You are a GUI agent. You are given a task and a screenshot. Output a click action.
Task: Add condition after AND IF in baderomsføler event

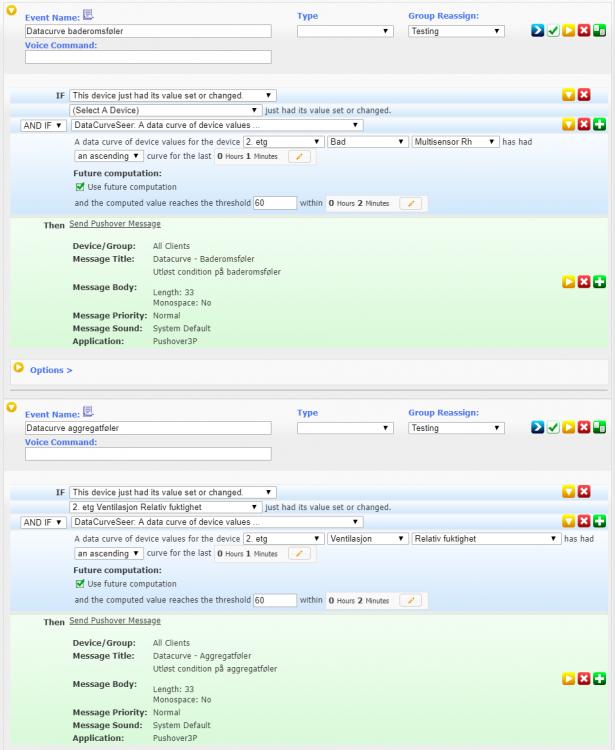[599, 124]
